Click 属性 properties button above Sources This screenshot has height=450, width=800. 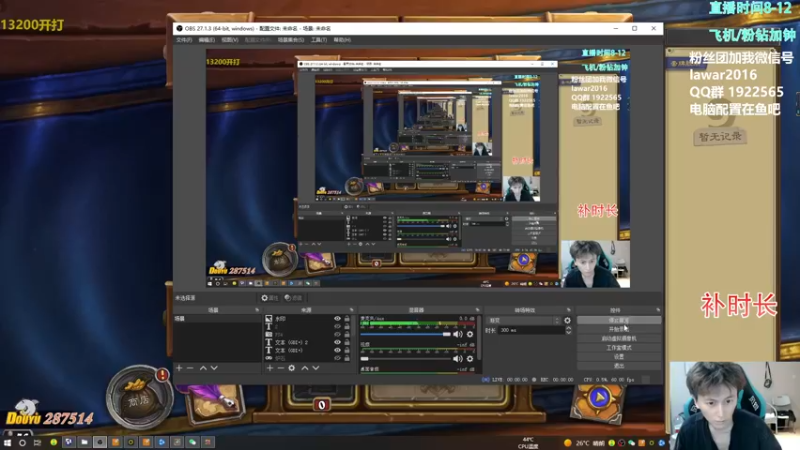tap(269, 298)
